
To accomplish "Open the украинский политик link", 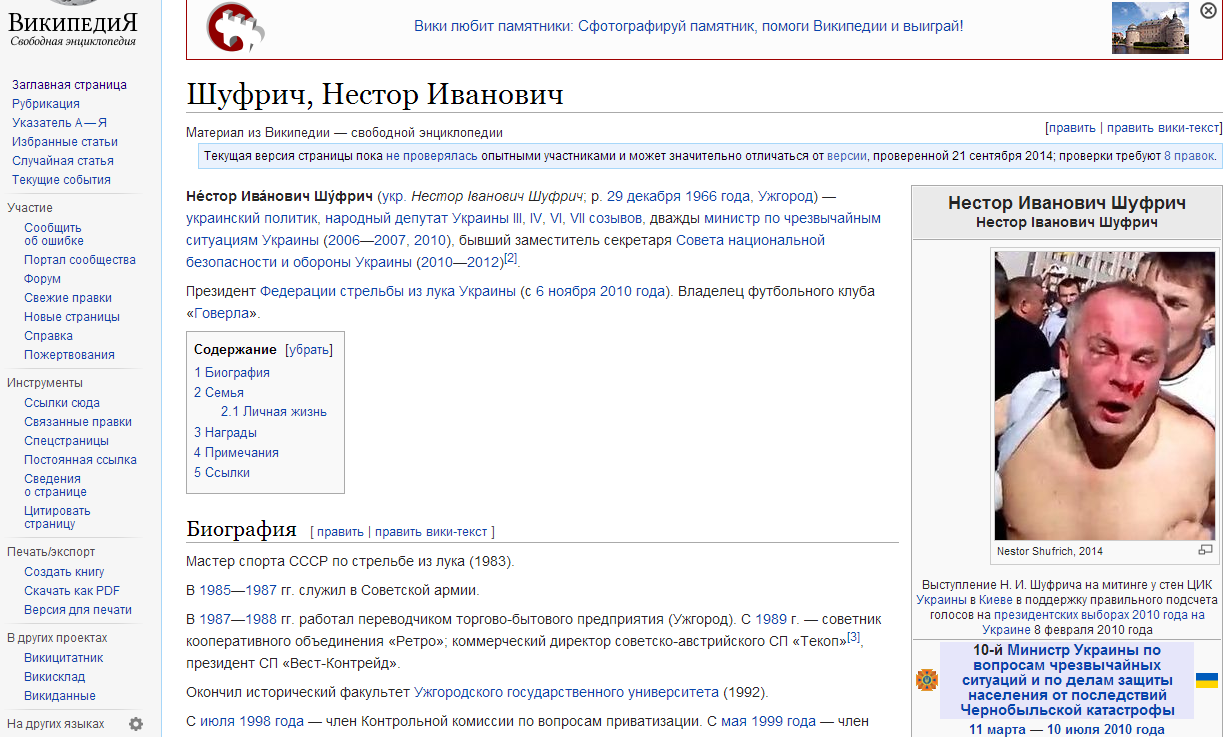I will [250, 218].
